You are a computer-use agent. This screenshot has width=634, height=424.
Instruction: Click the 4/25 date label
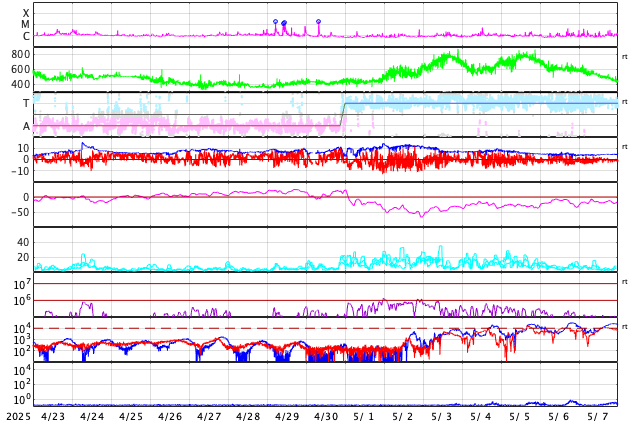(131, 417)
